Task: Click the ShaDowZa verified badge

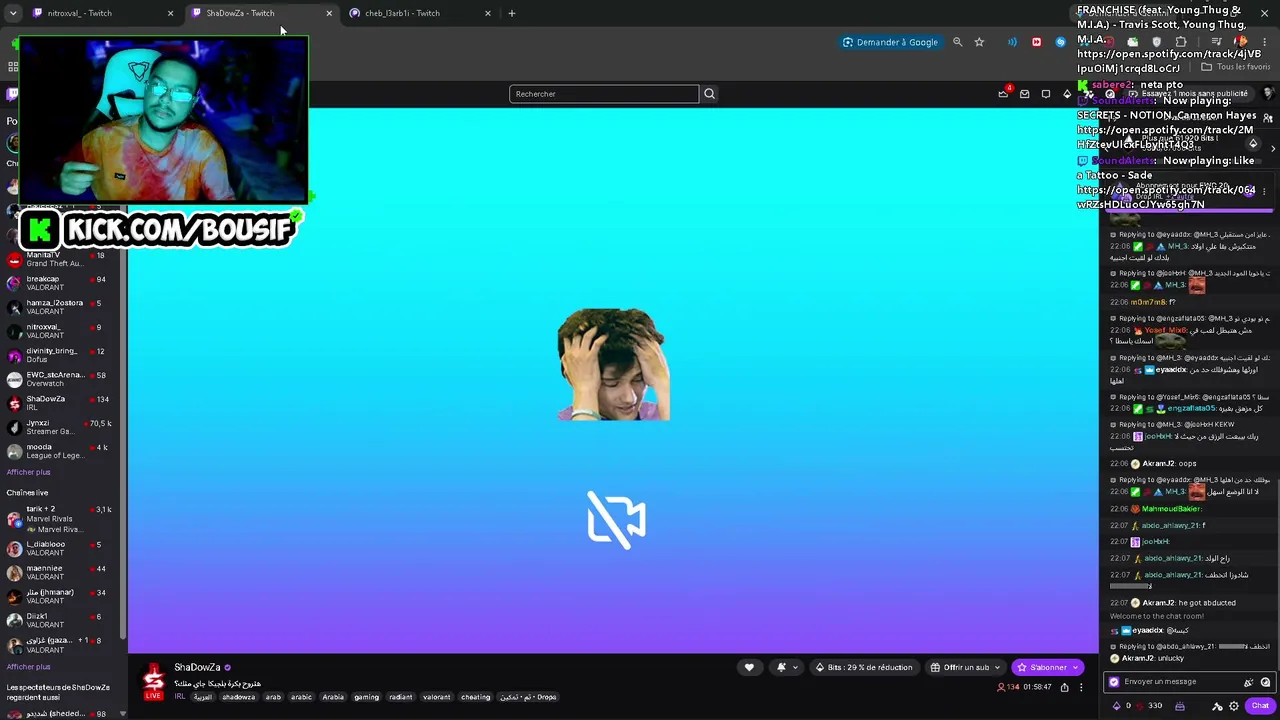Action: (228, 667)
